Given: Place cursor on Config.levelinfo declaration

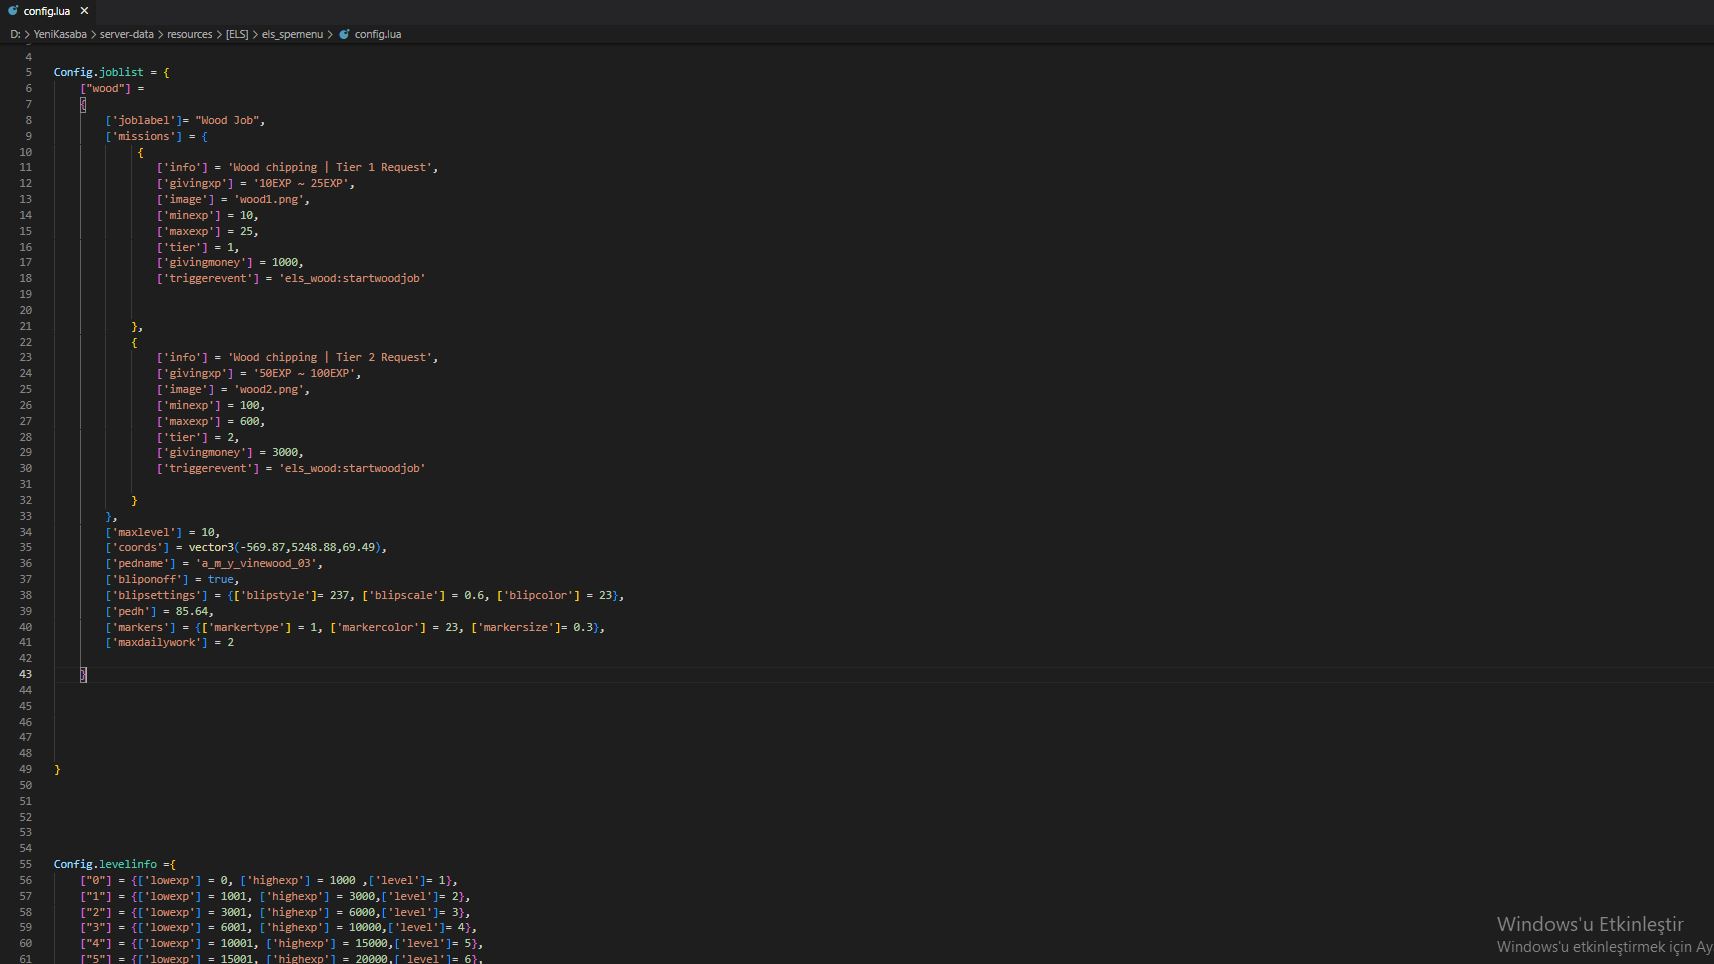Looking at the screenshot, I should click(x=105, y=864).
